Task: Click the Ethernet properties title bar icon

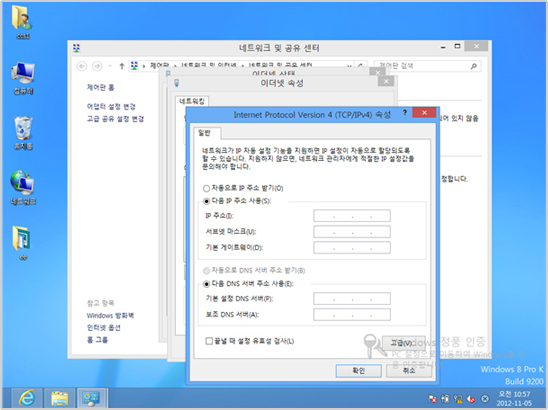Action: 177,83
